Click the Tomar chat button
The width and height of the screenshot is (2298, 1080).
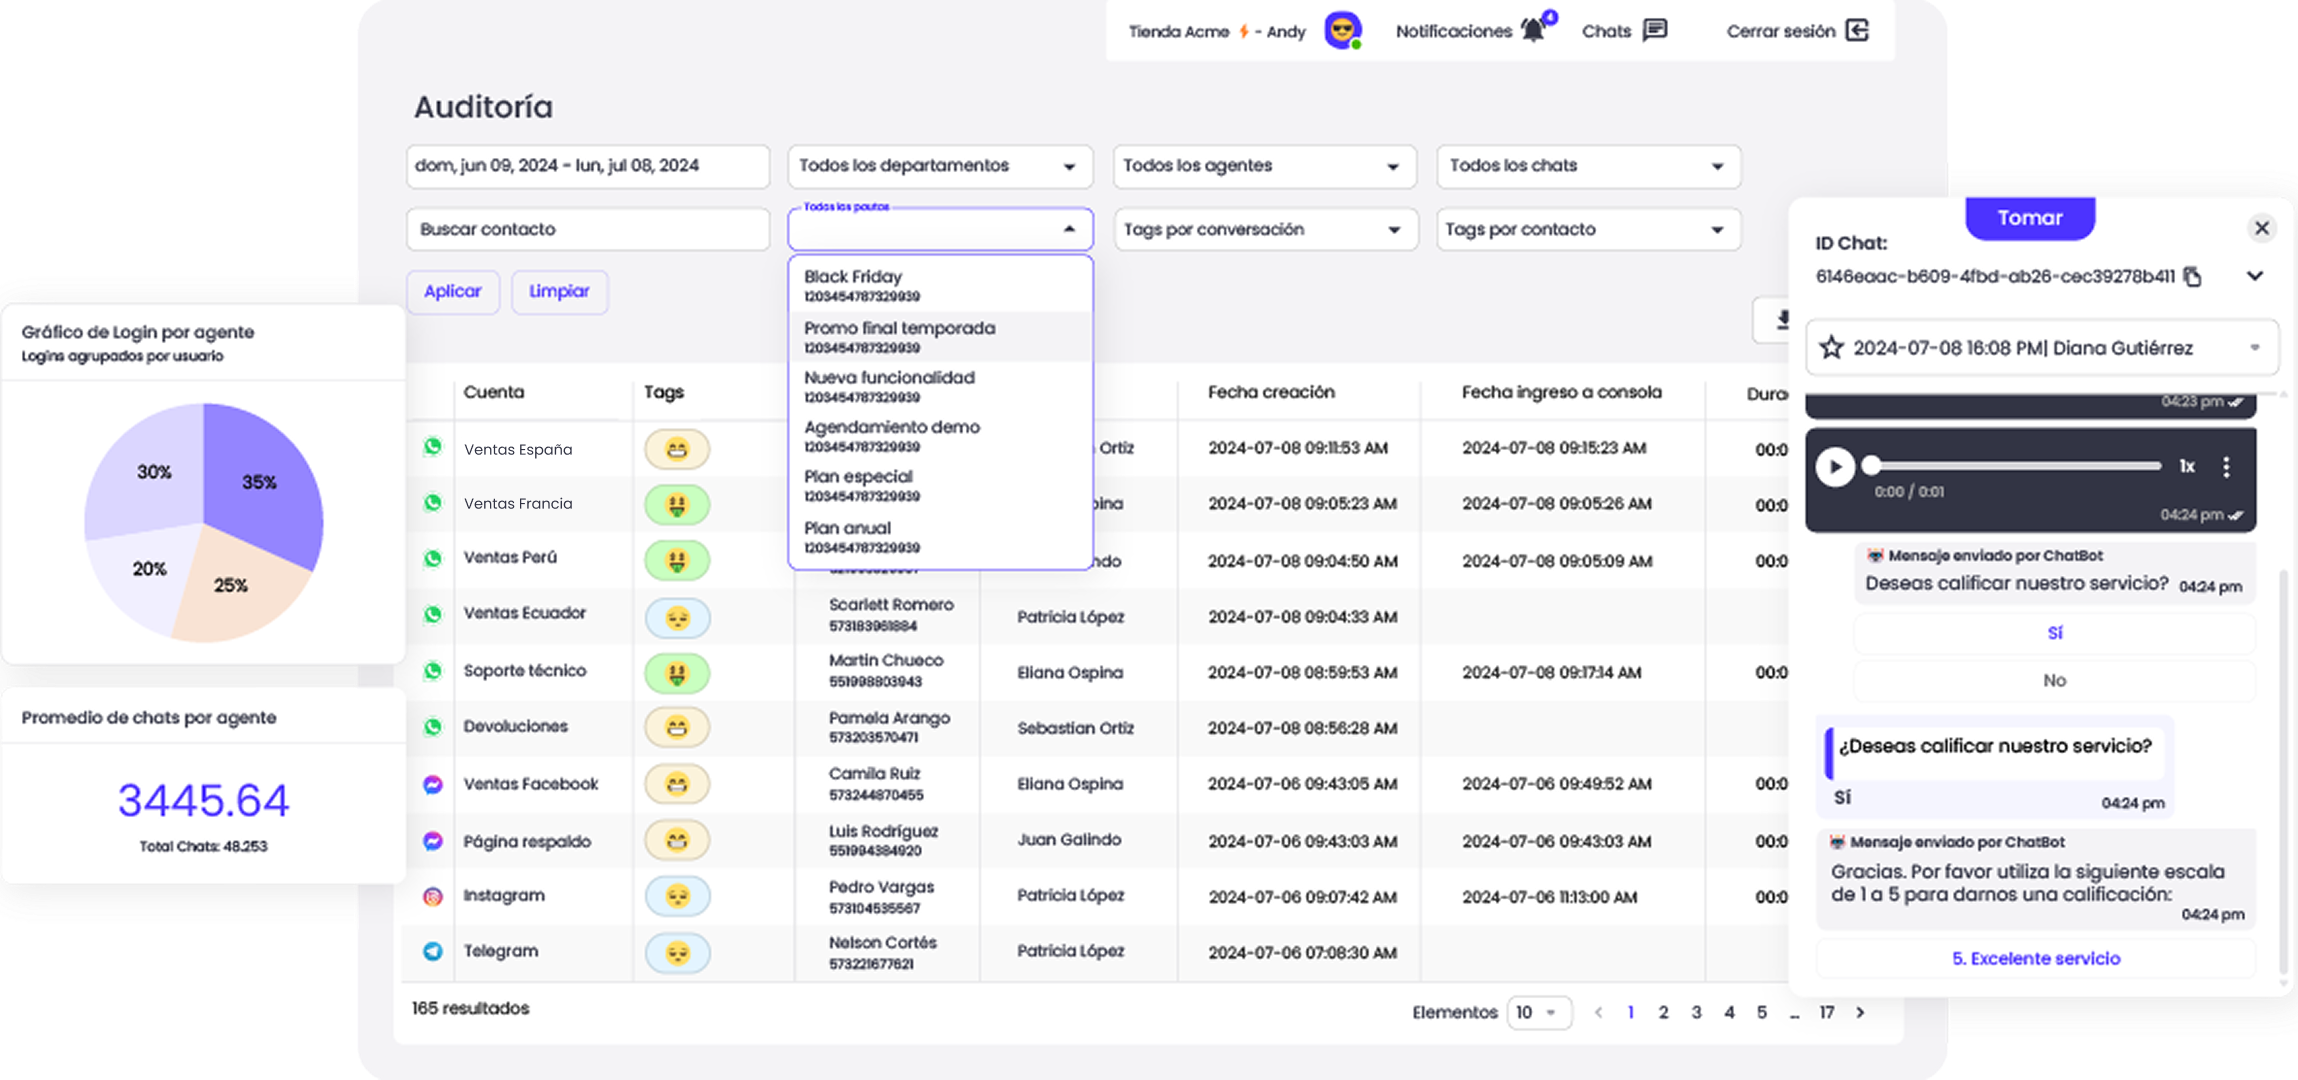(x=2029, y=218)
